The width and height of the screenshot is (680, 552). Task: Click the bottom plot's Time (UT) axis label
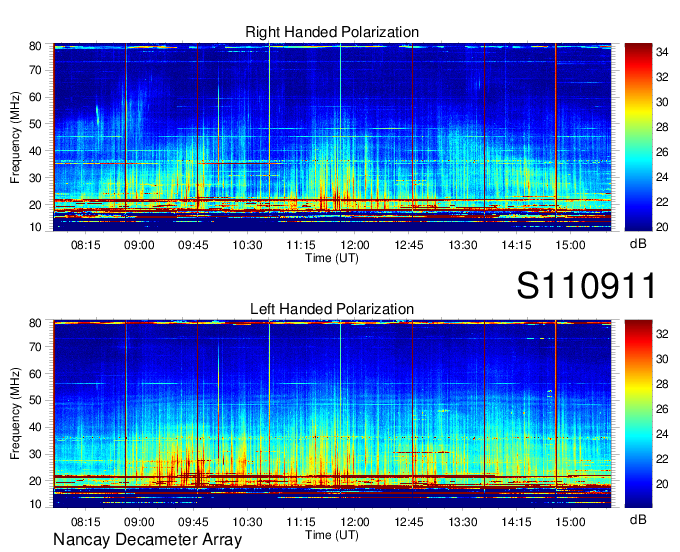pyautogui.click(x=332, y=535)
